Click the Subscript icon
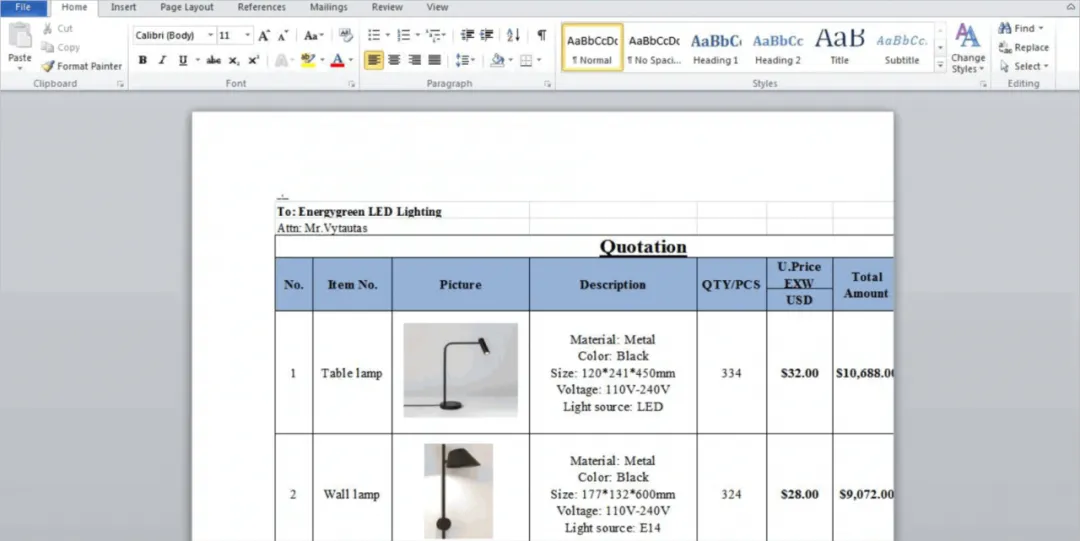This screenshot has height=541, width=1080. pos(233,60)
